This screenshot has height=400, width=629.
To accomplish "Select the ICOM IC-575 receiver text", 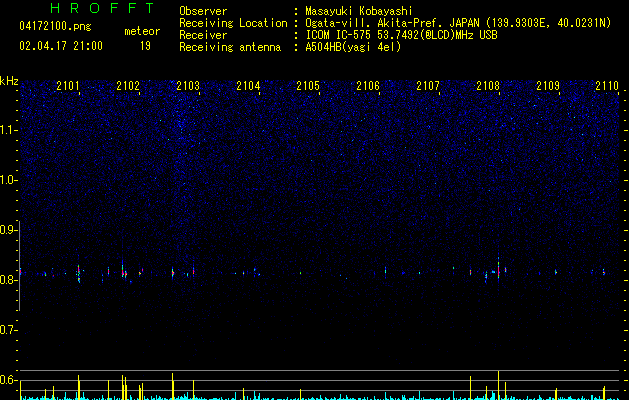I will [x=401, y=35].
